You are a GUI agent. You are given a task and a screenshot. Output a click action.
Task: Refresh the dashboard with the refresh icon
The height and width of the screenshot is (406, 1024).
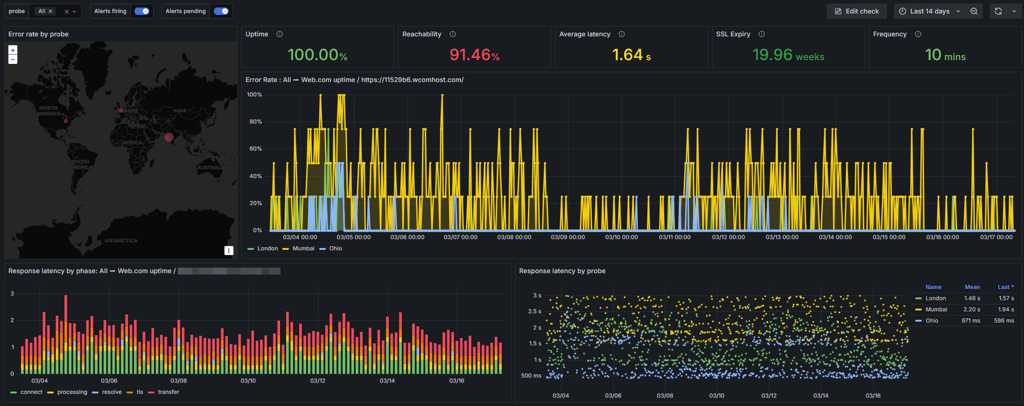click(997, 11)
